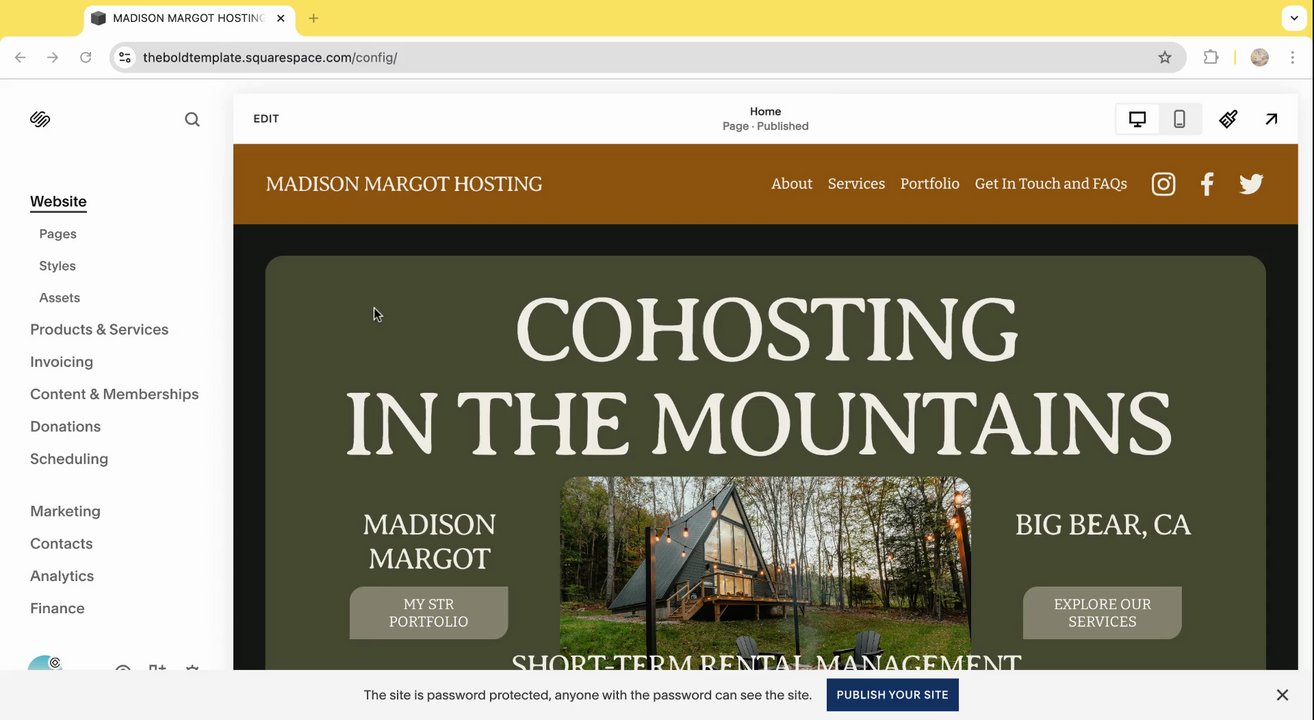Open Analytics section
Screen dimensions: 1314x720
[x=62, y=576]
